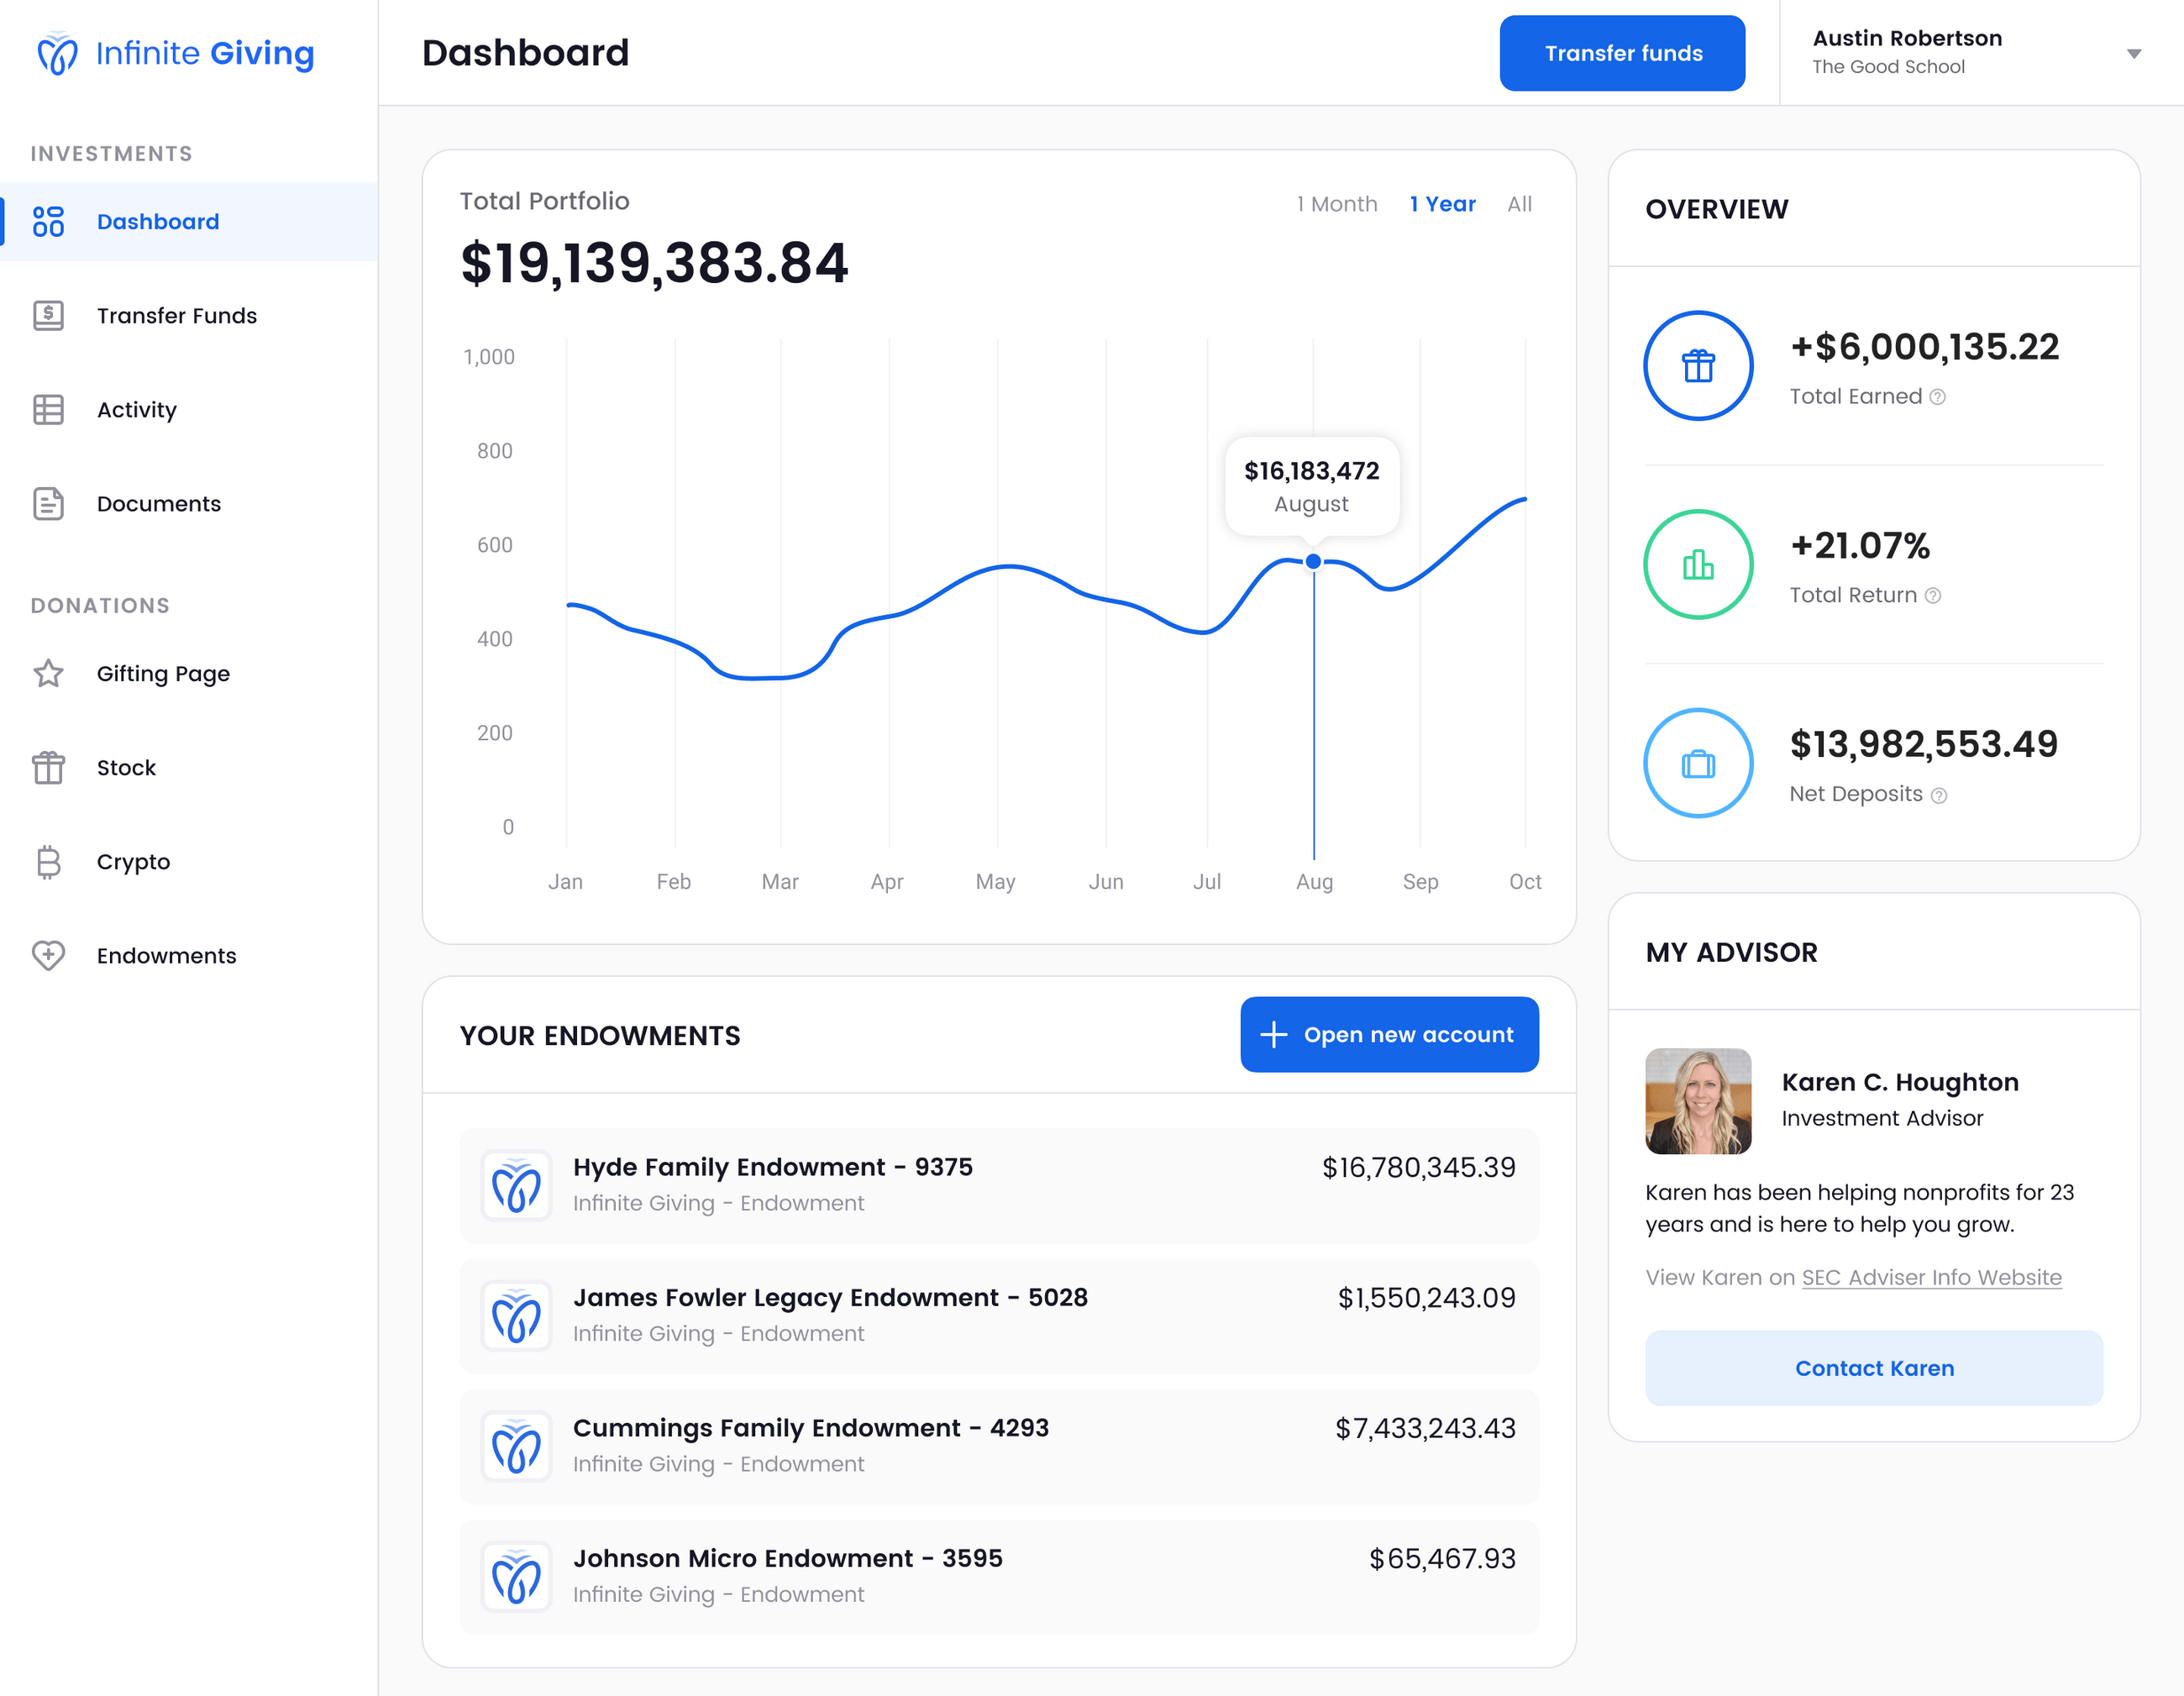Click the Documents file icon

point(48,504)
